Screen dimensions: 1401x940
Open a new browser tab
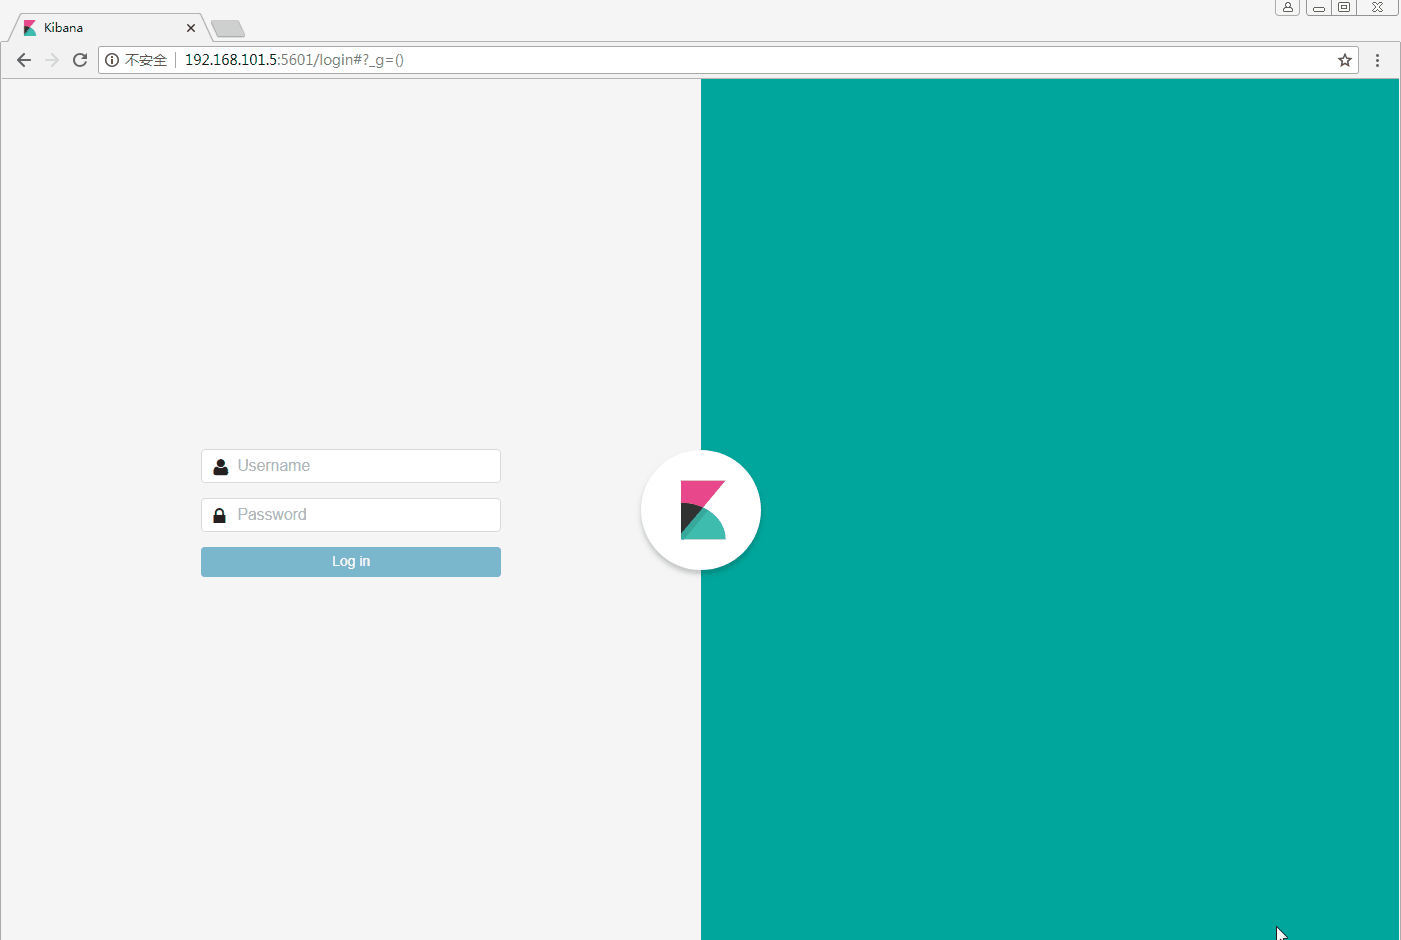pyautogui.click(x=228, y=28)
